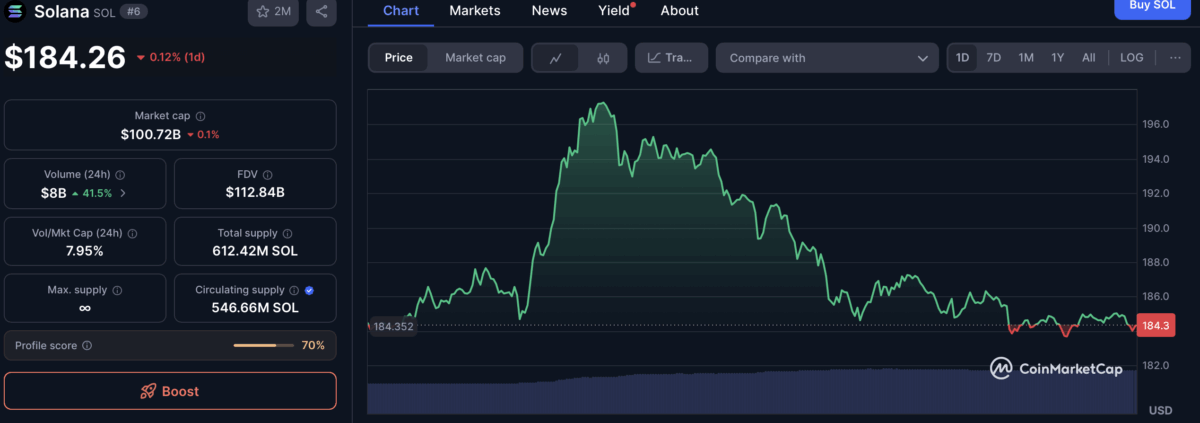Open TradingView chart option

(671, 58)
